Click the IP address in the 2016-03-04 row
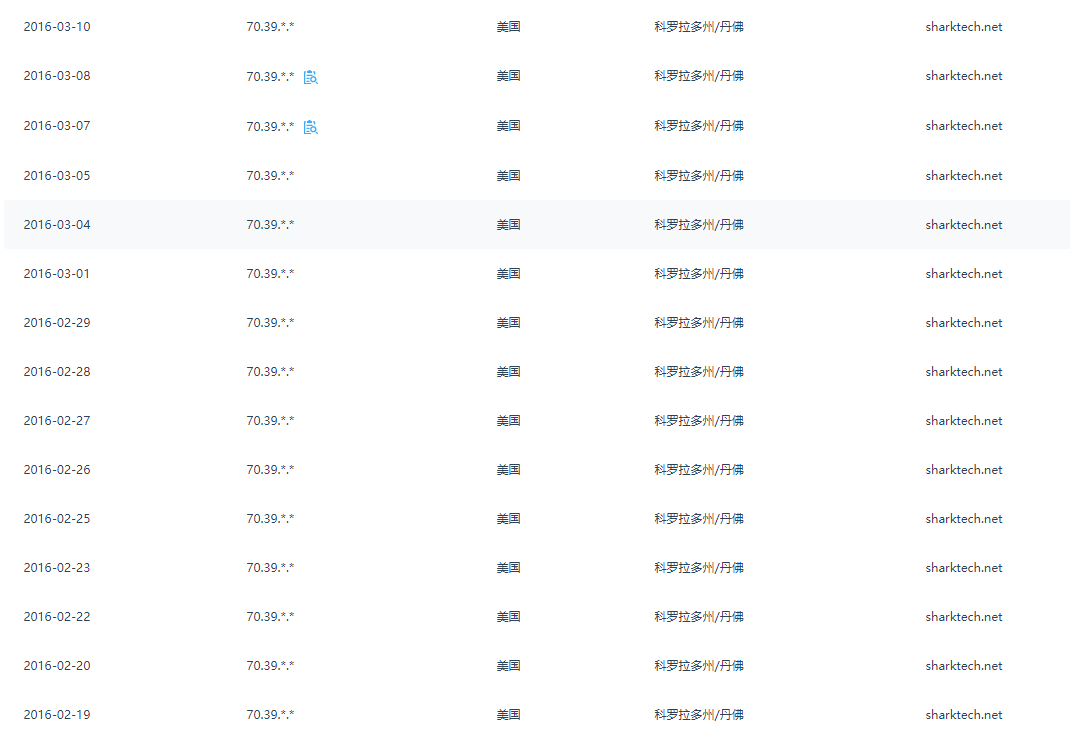 (270, 225)
